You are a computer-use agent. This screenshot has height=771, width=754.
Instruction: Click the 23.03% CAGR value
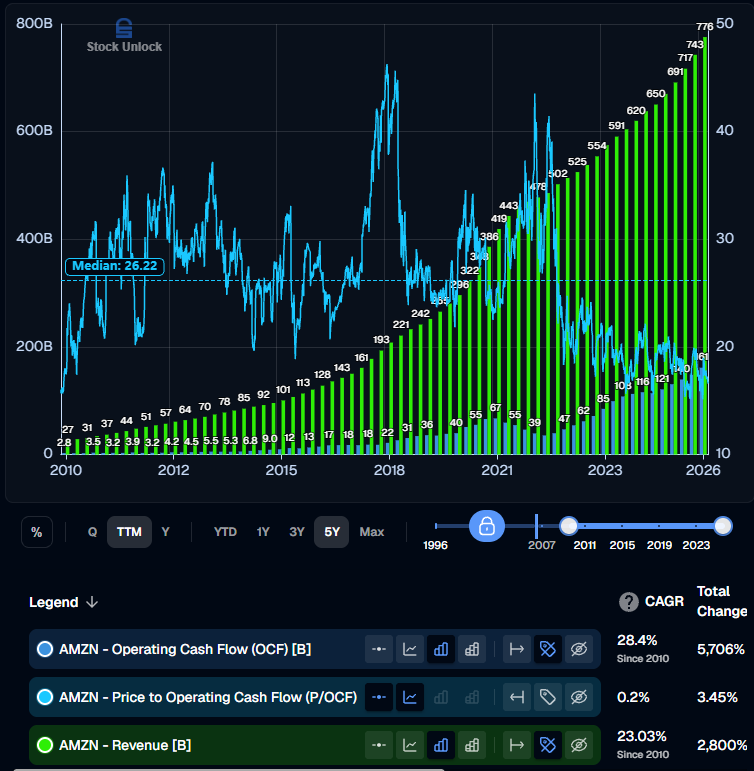click(x=642, y=736)
